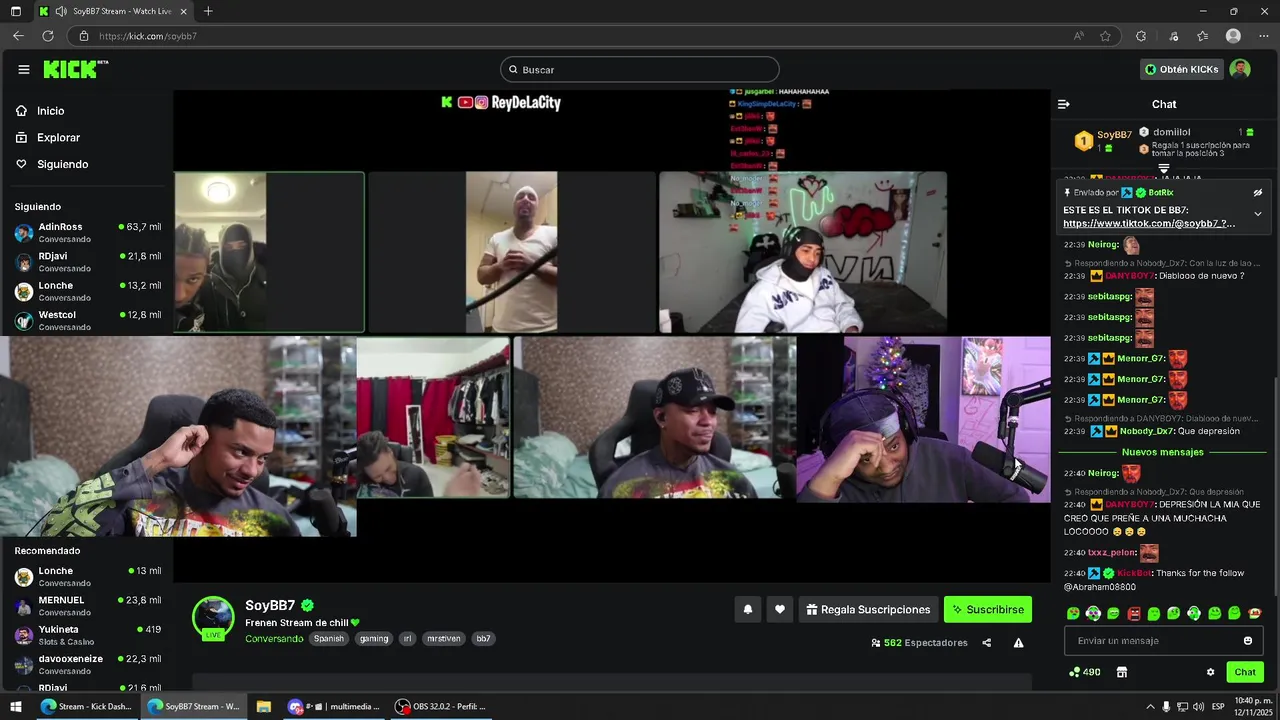This screenshot has width=1280, height=720.
Task: Click the 490 channel points balance
Action: coord(1085,672)
